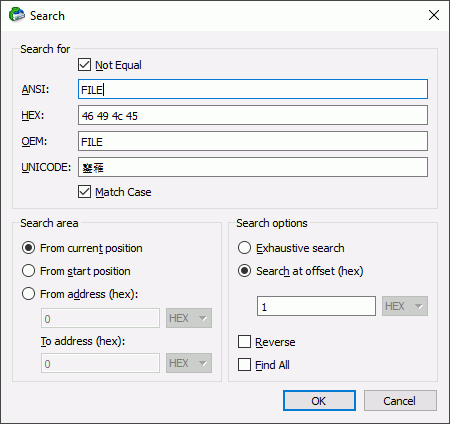The width and height of the screenshot is (450, 424).
Task: Close the Search dialog window
Action: click(434, 15)
